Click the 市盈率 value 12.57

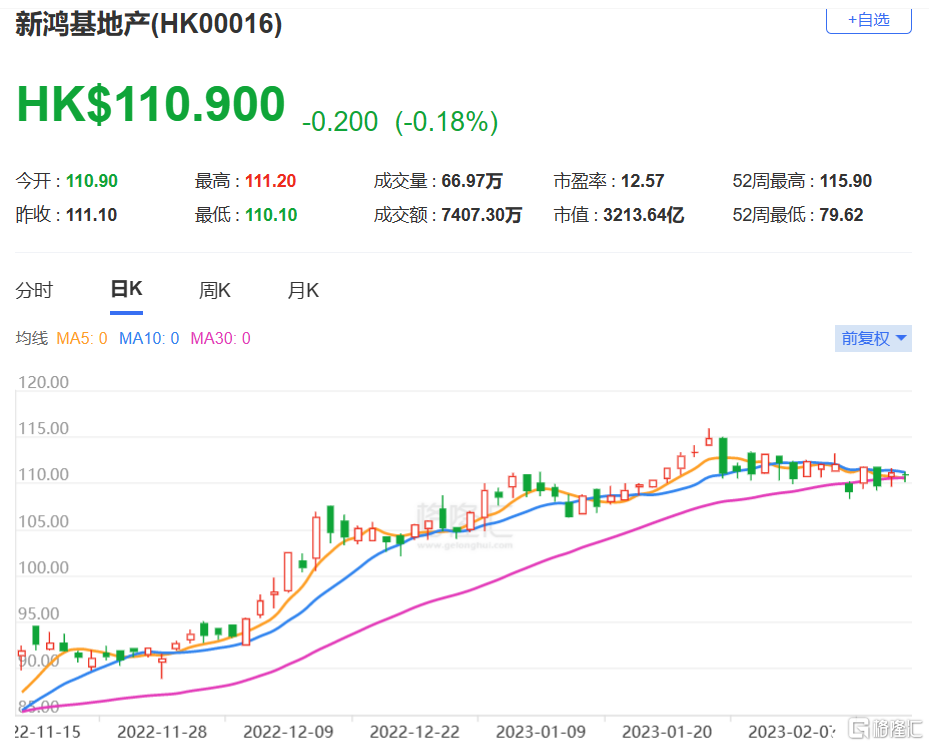(642, 181)
